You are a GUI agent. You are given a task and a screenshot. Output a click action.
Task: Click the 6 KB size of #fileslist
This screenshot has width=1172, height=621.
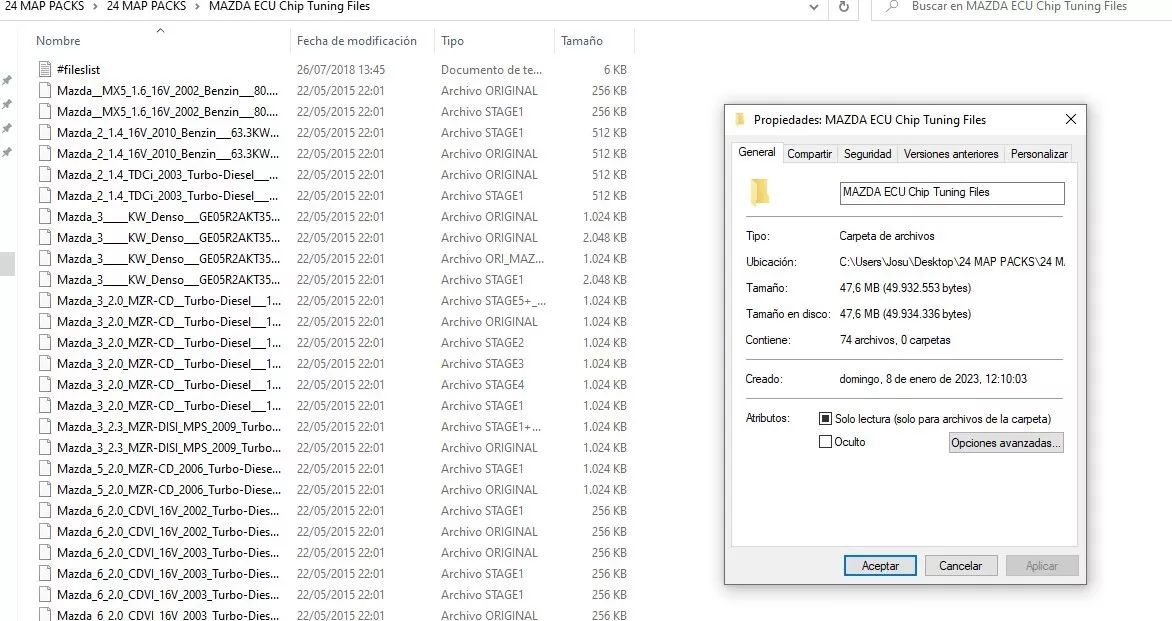click(x=615, y=69)
